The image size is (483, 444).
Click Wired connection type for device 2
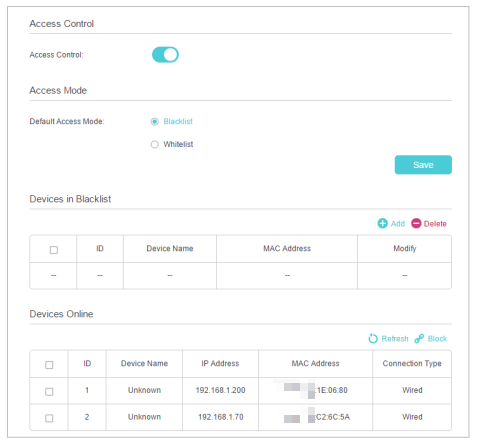(x=412, y=417)
